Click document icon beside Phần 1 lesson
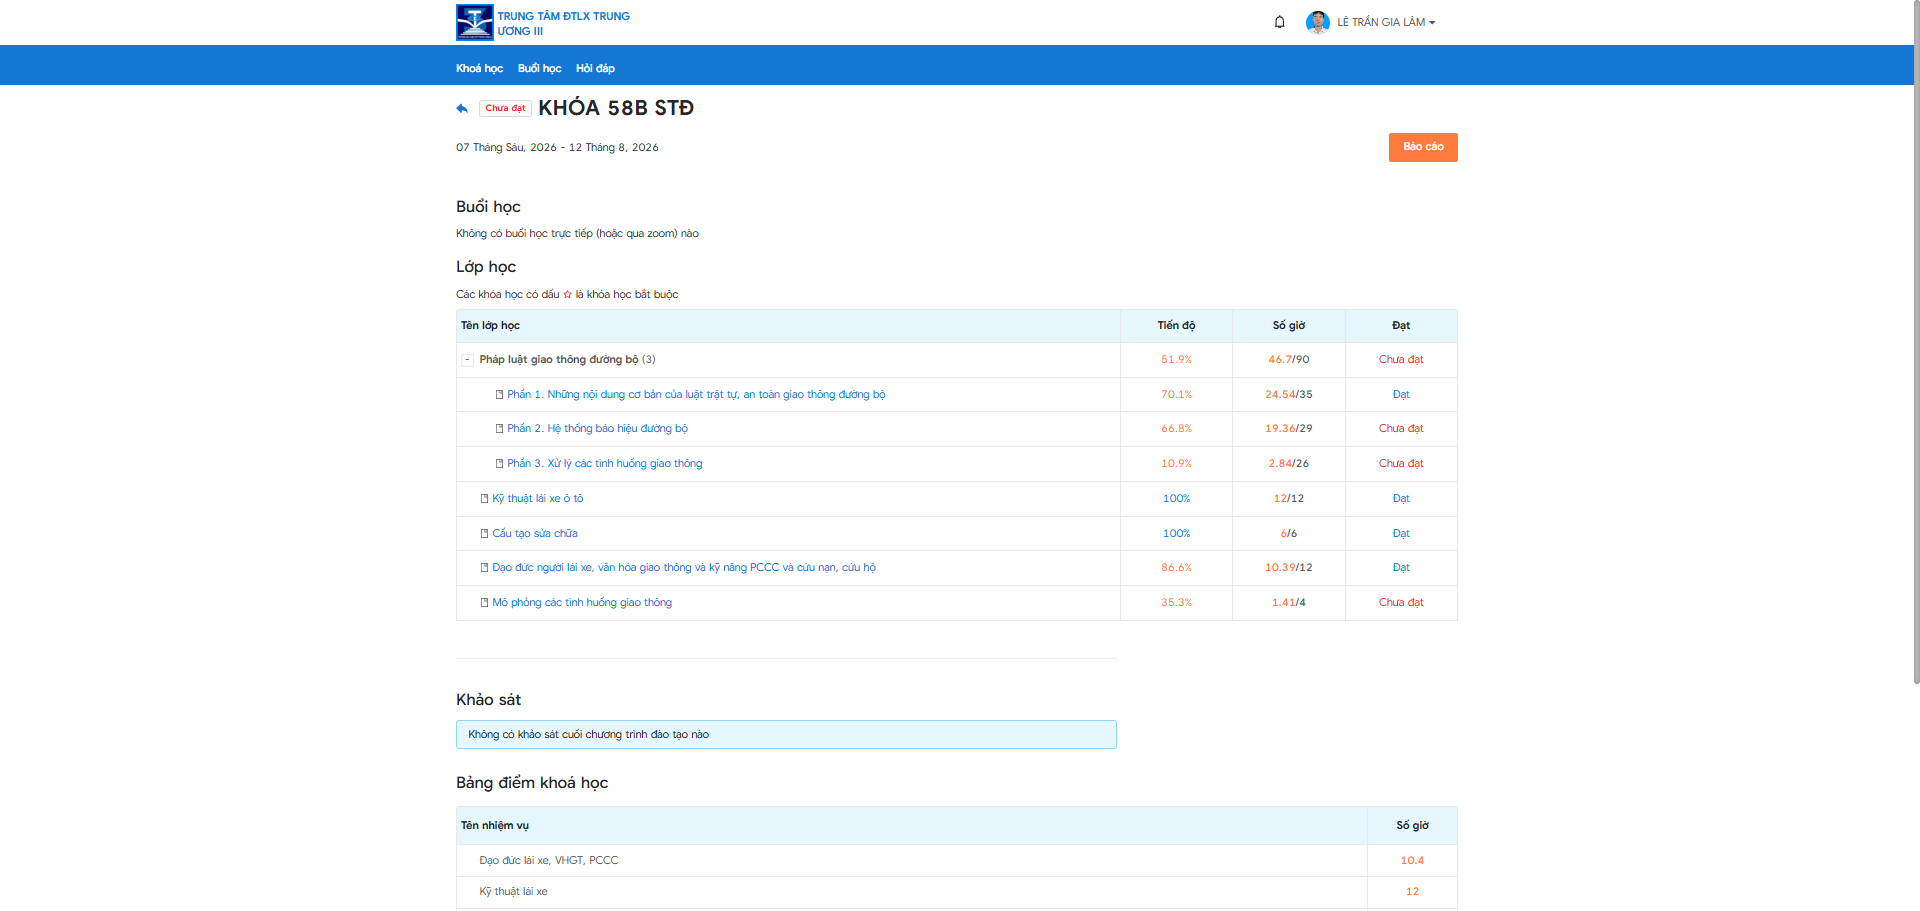 pos(499,395)
